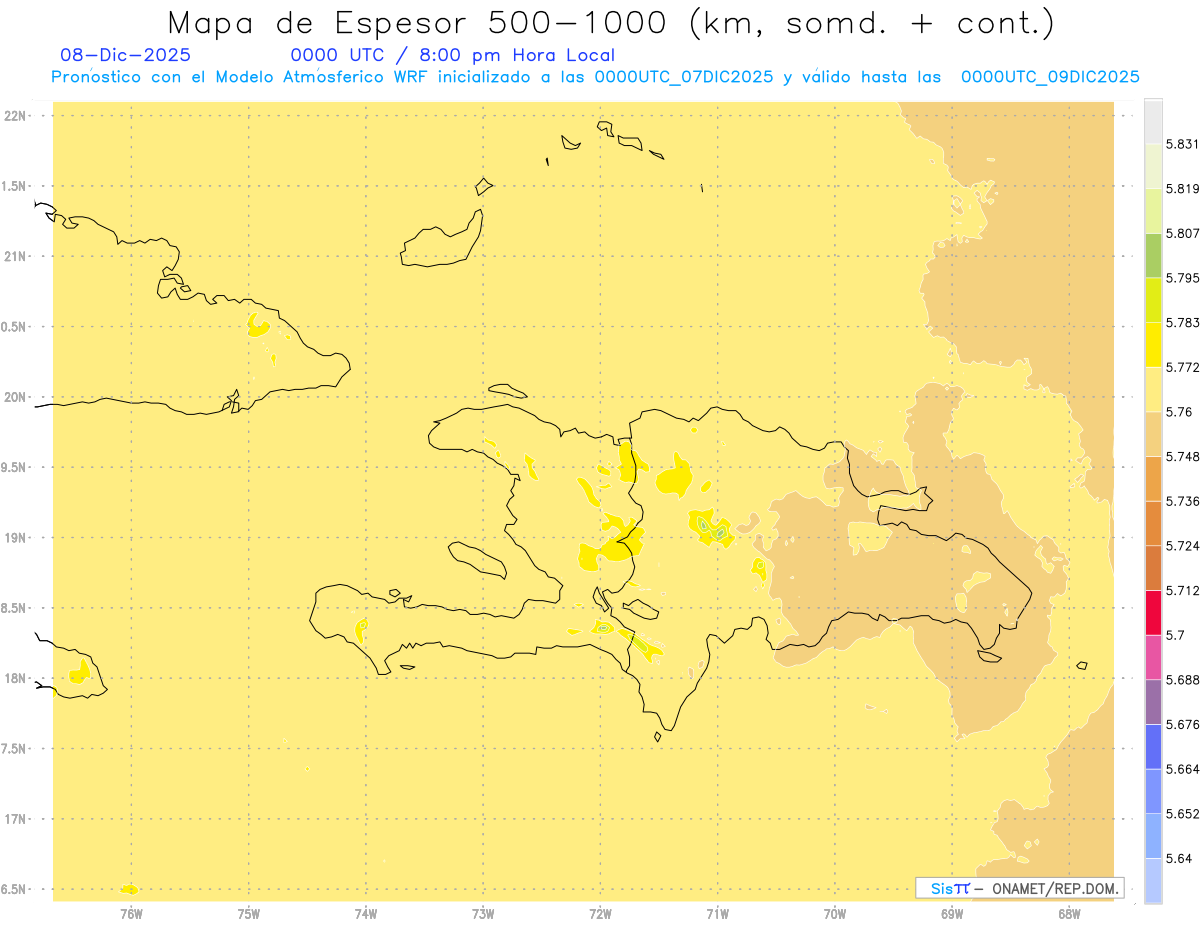
Task: Click the 68W longitude axis label
Action: [1069, 913]
